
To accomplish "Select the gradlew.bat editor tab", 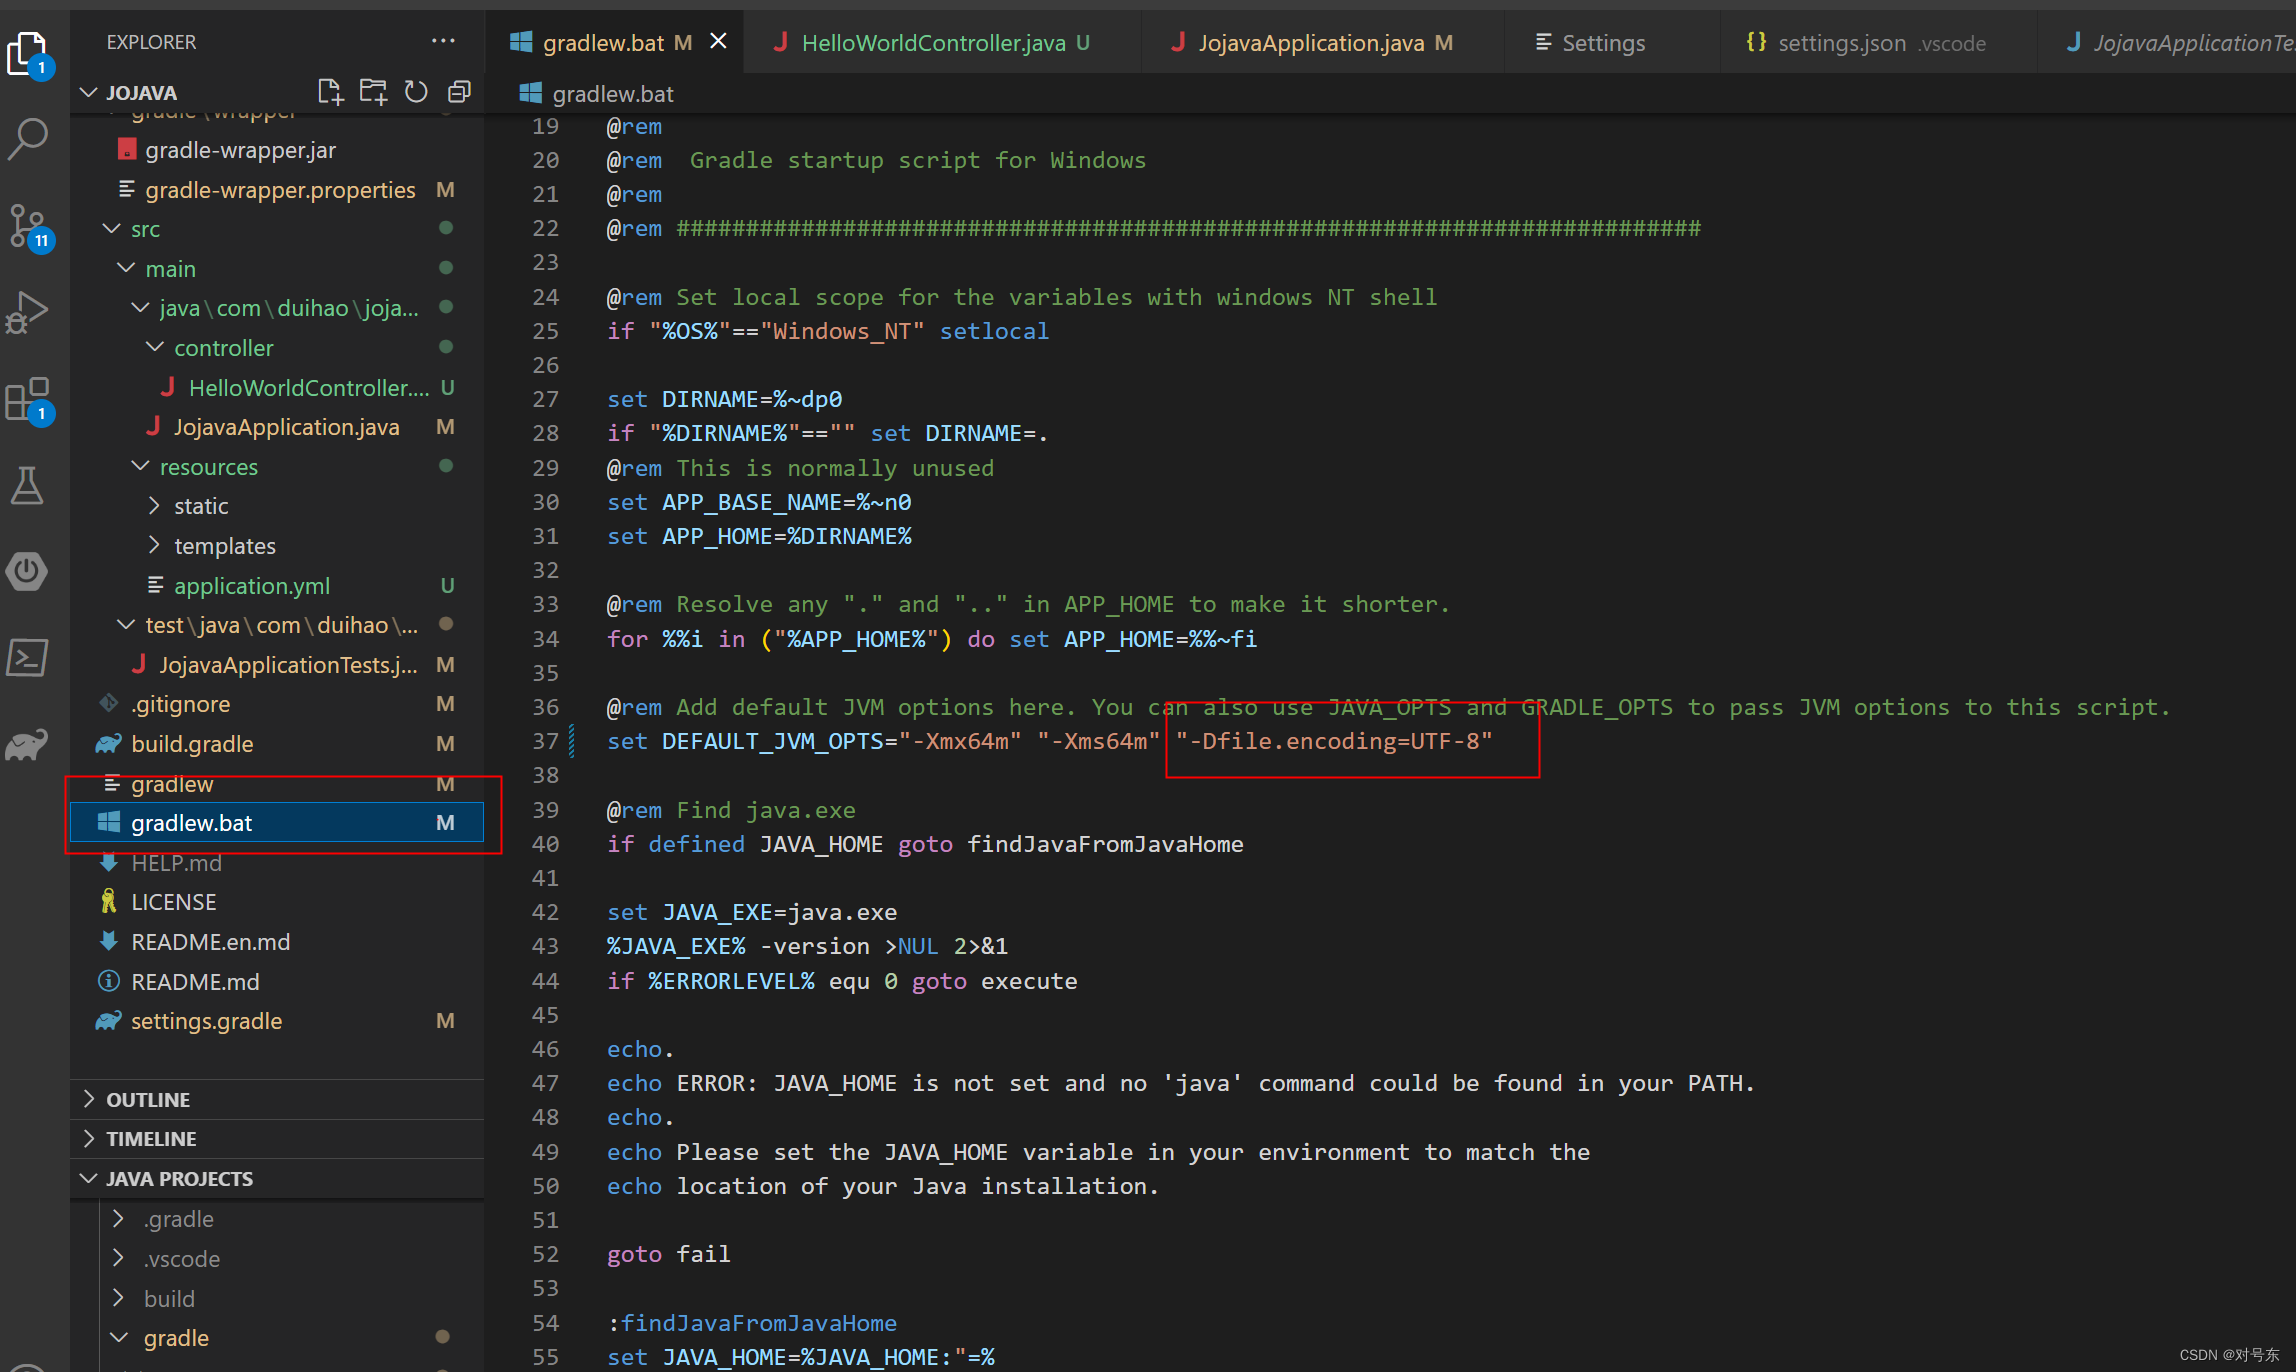I will tap(615, 42).
